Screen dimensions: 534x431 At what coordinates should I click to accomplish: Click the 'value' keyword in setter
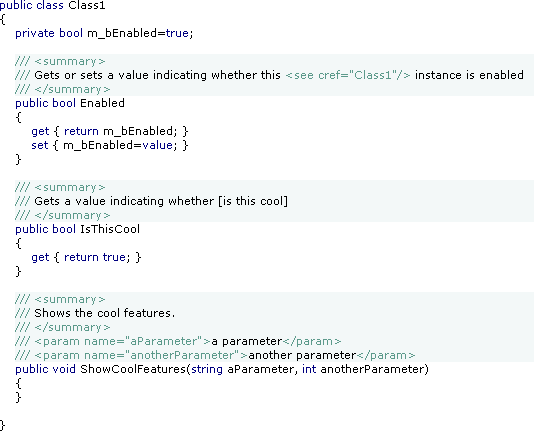click(157, 145)
